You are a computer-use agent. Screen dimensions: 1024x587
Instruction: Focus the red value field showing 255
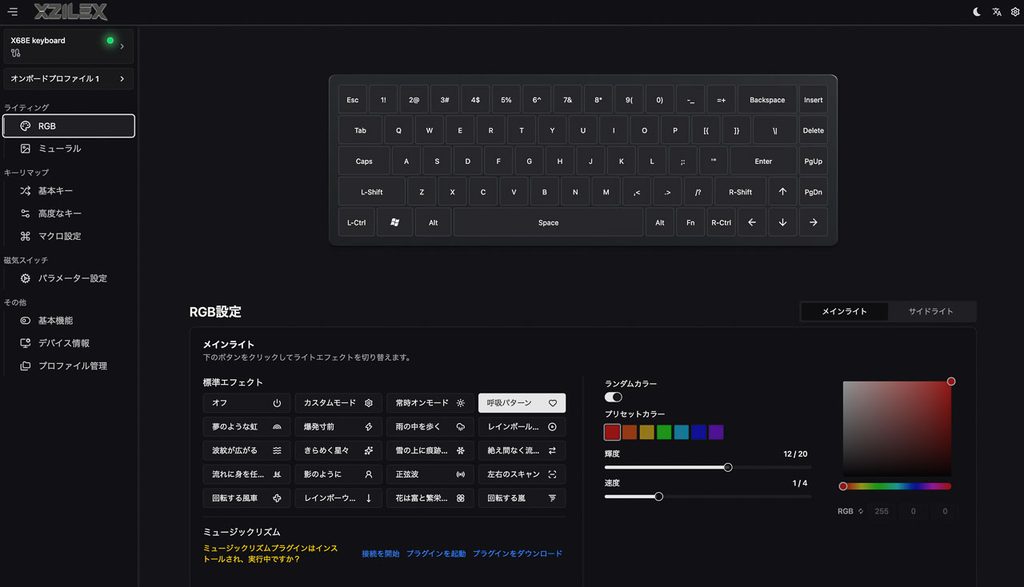882,511
